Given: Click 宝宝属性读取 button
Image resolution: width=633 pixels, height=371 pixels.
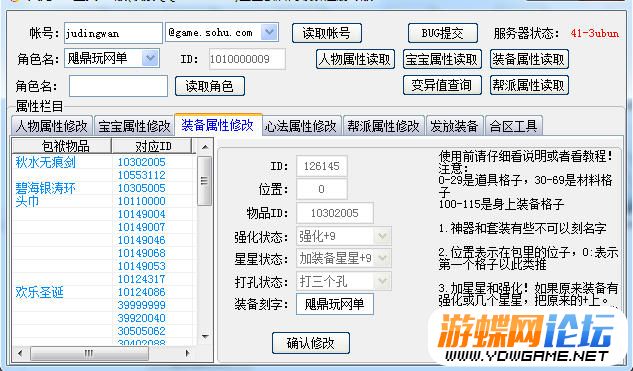Looking at the screenshot, I should coord(442,59).
